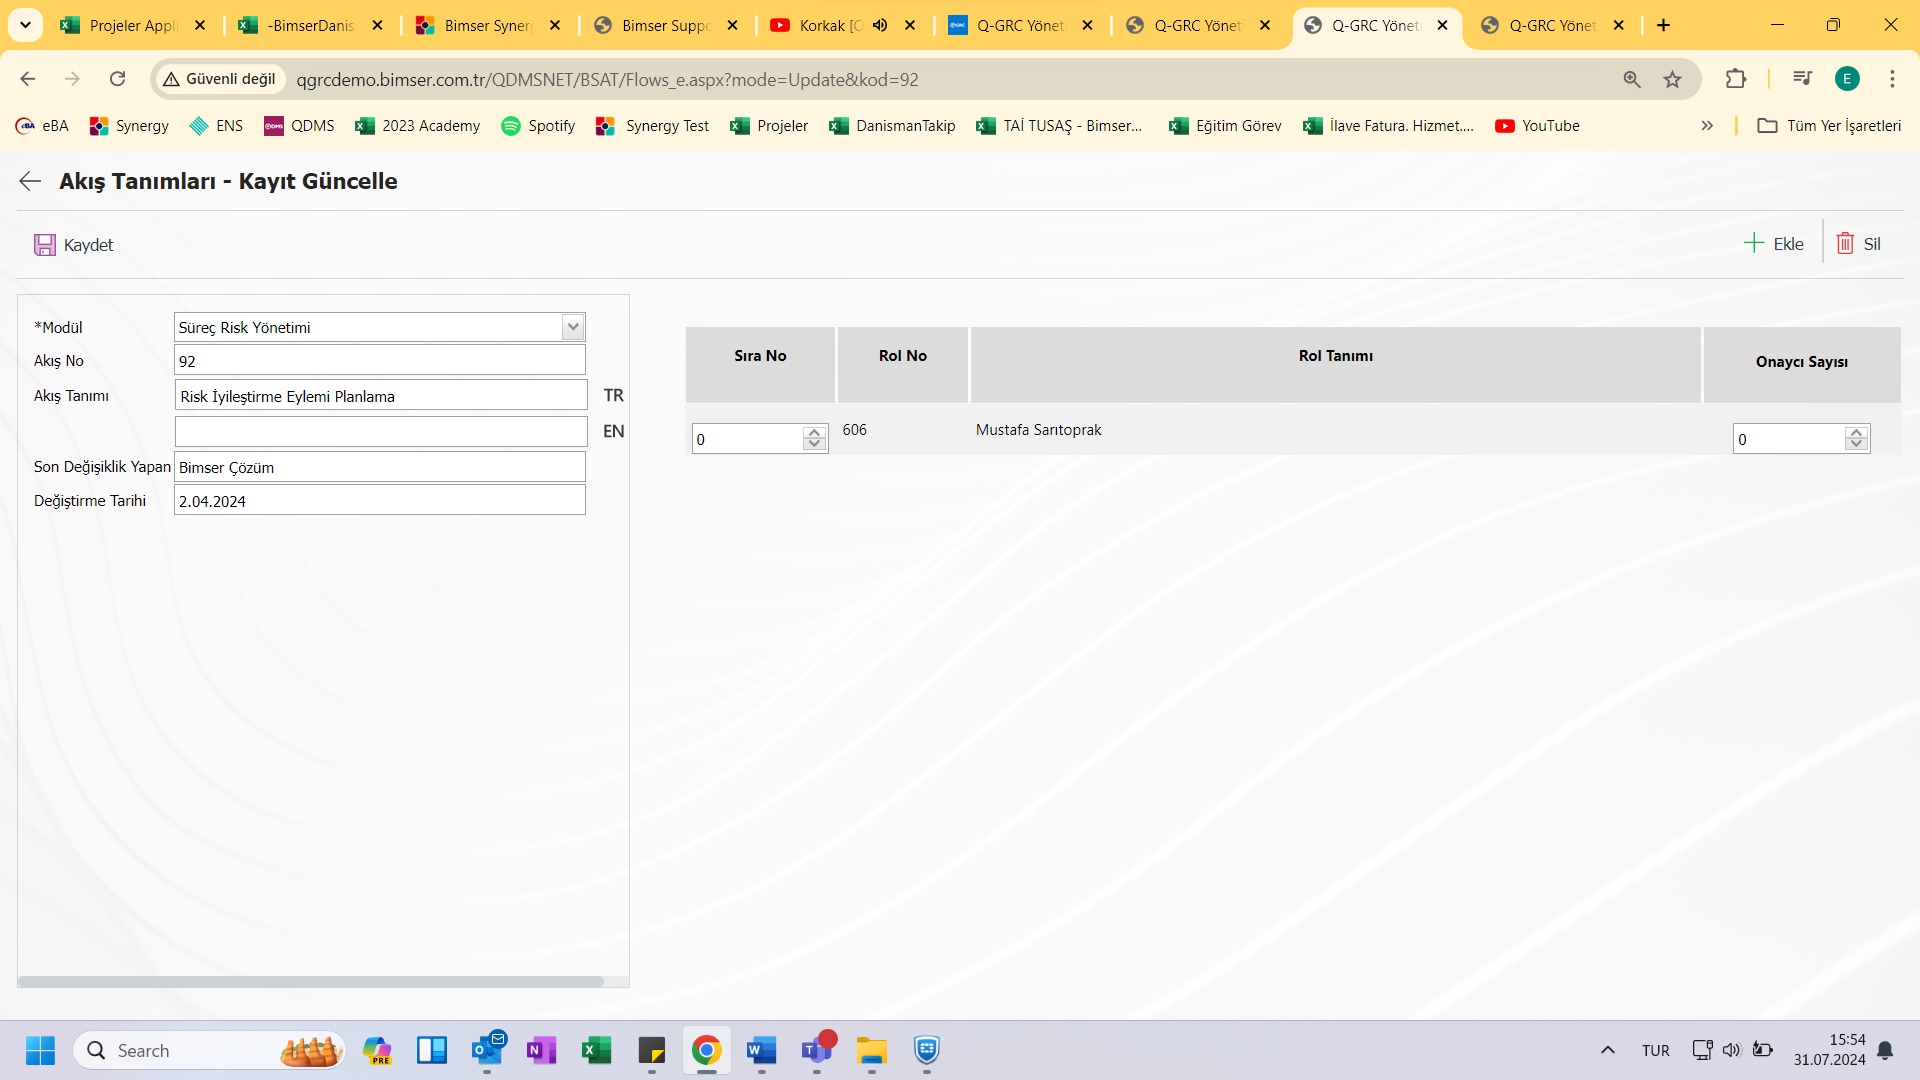Expand the Modül dropdown selector
This screenshot has height=1080, width=1920.
(x=572, y=326)
